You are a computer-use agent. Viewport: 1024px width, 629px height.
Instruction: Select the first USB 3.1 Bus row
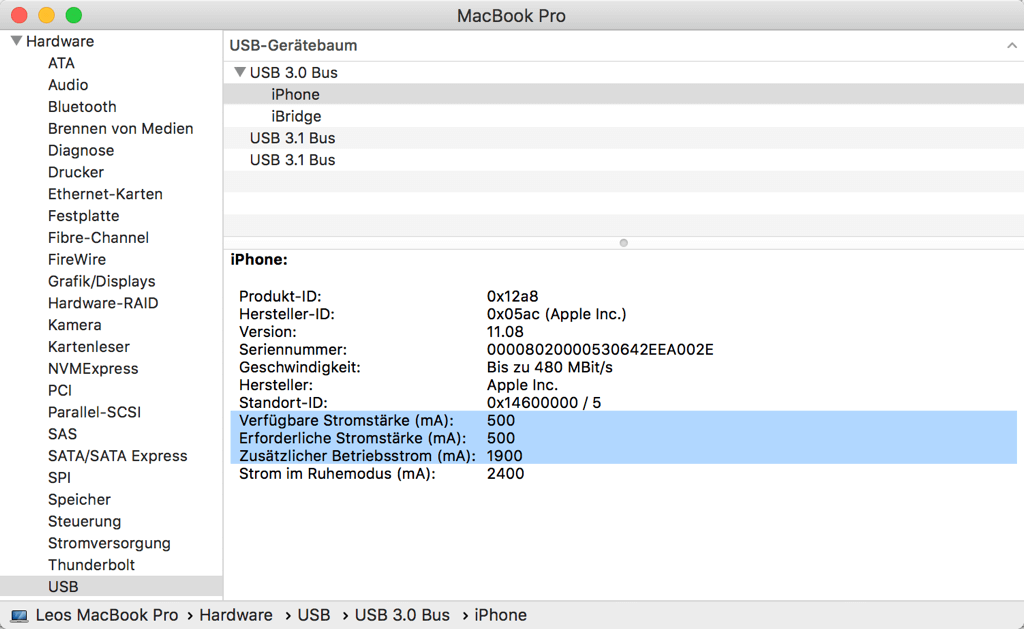624,138
